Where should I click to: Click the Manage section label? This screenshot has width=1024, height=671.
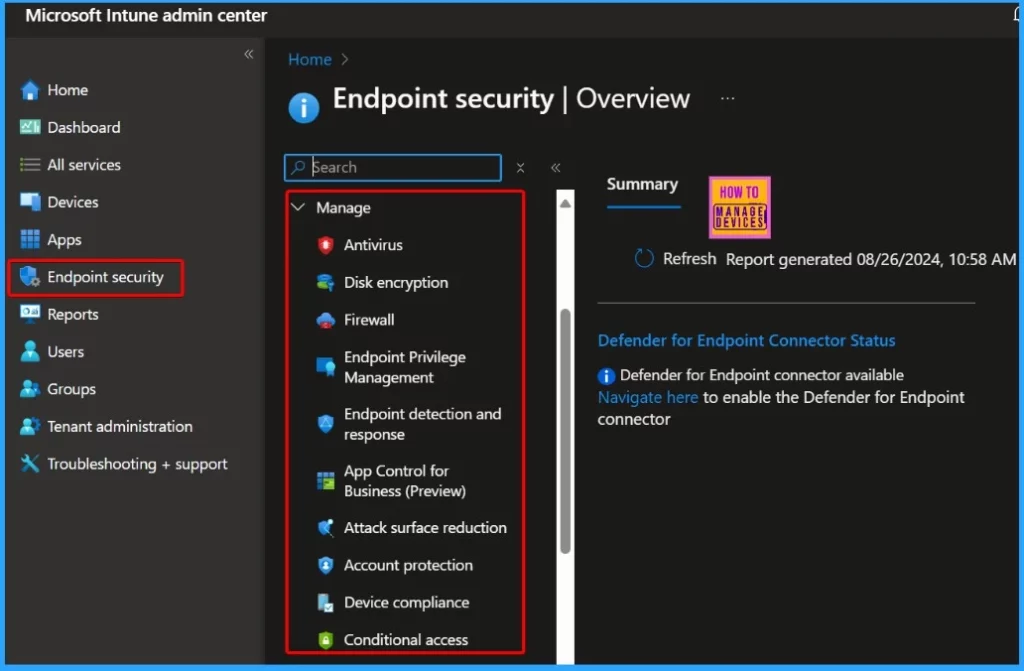[x=344, y=208]
